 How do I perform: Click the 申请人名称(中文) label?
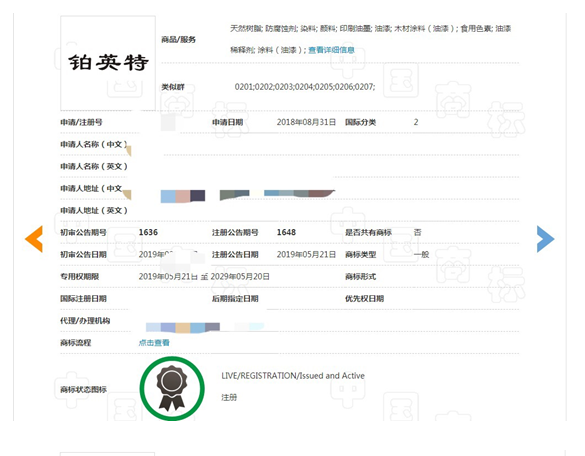(x=94, y=144)
